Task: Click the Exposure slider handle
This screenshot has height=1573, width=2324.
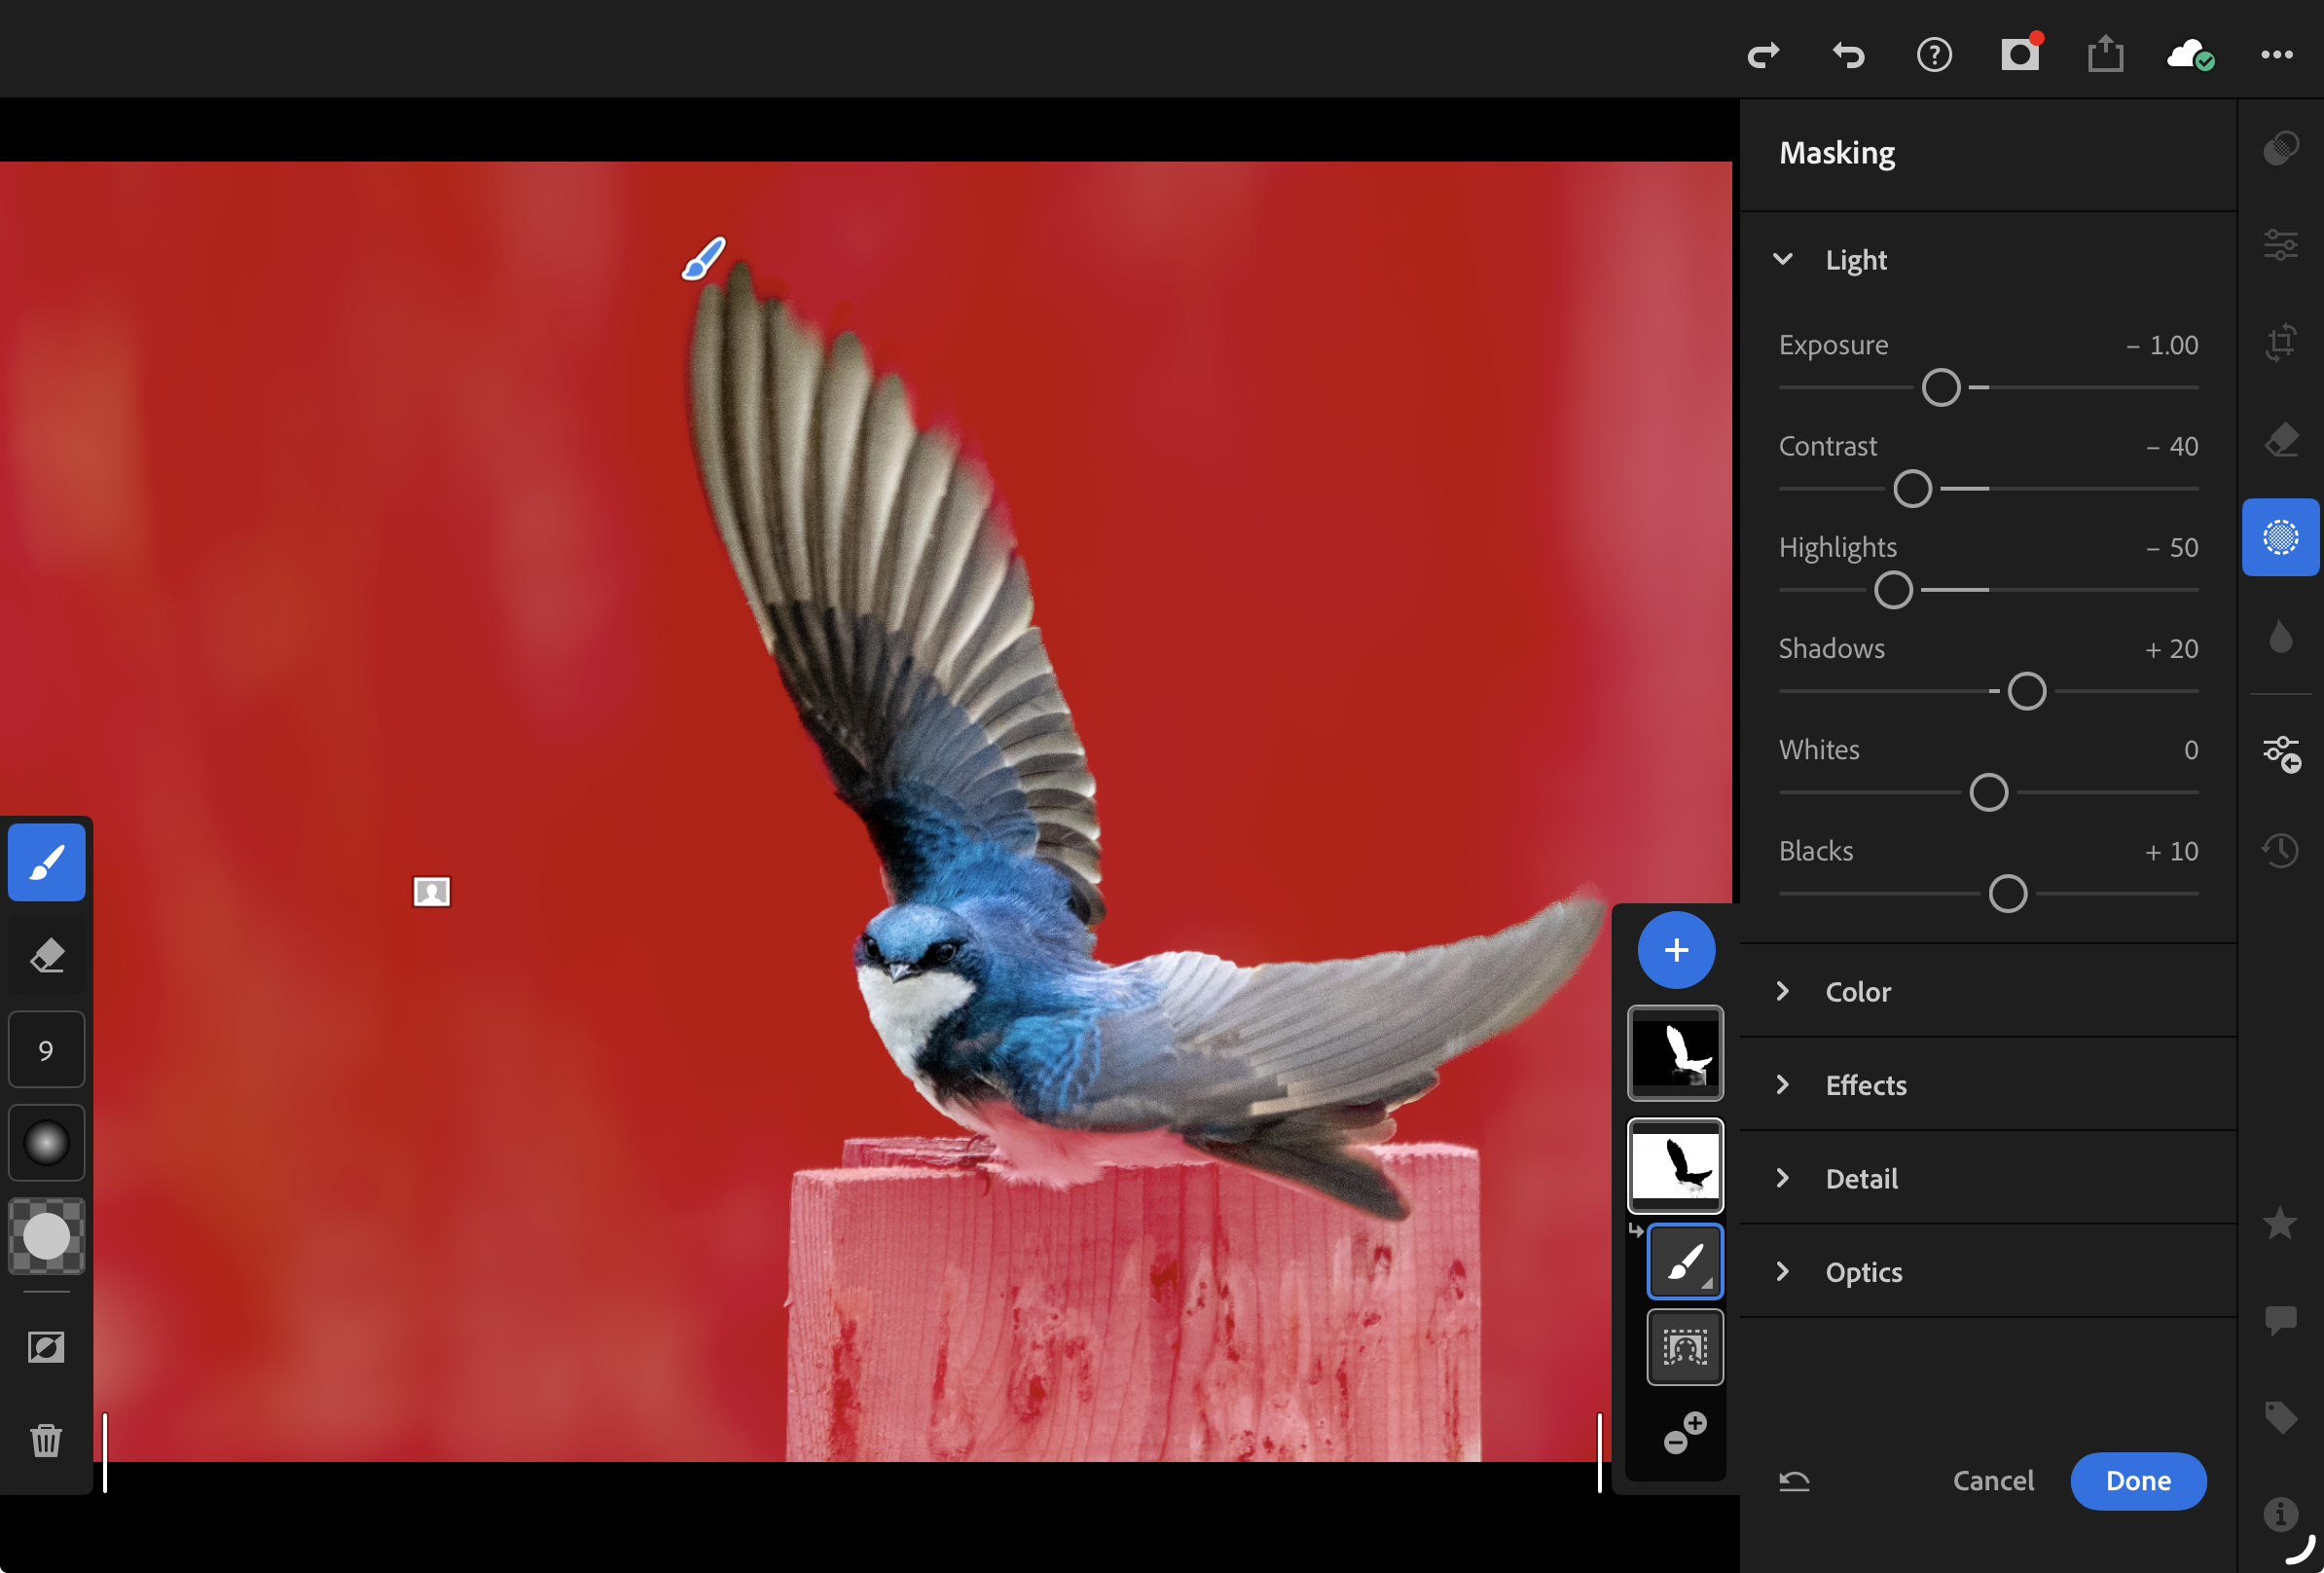Action: tap(1940, 387)
